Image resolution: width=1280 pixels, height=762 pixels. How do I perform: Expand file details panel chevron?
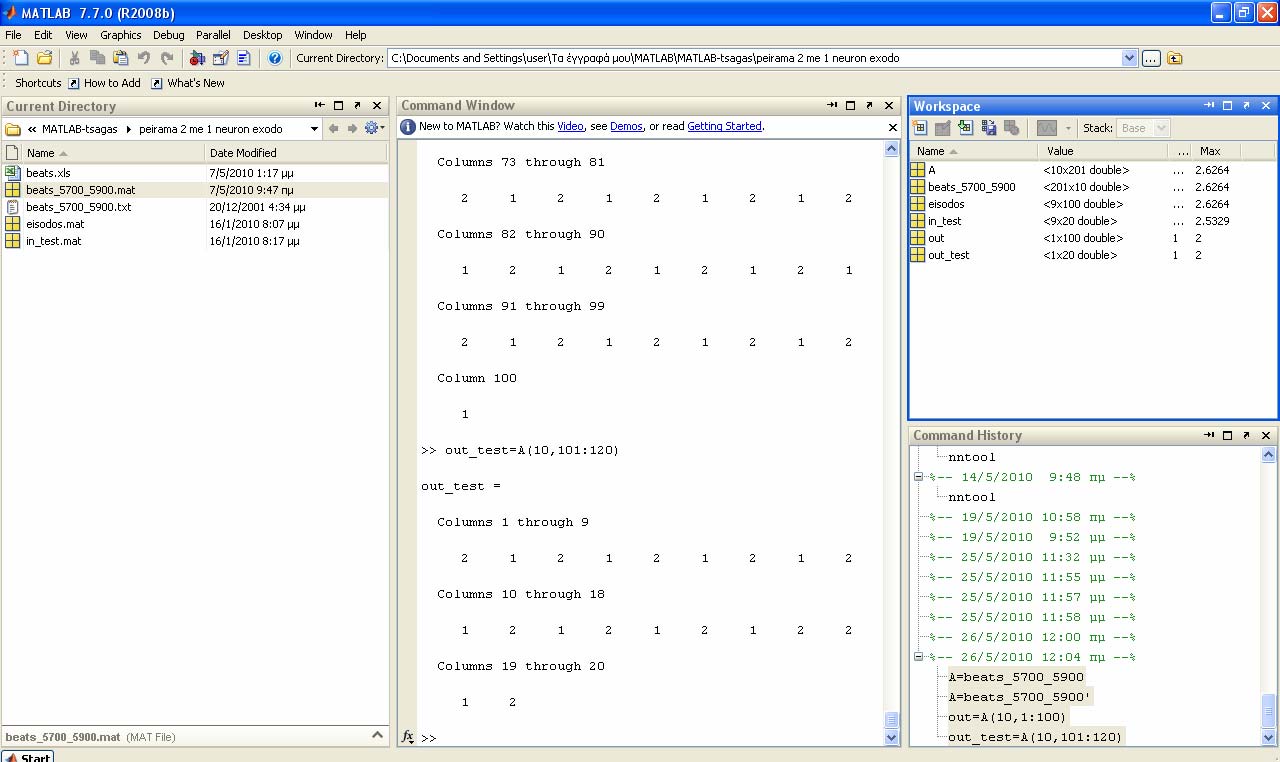click(x=377, y=735)
